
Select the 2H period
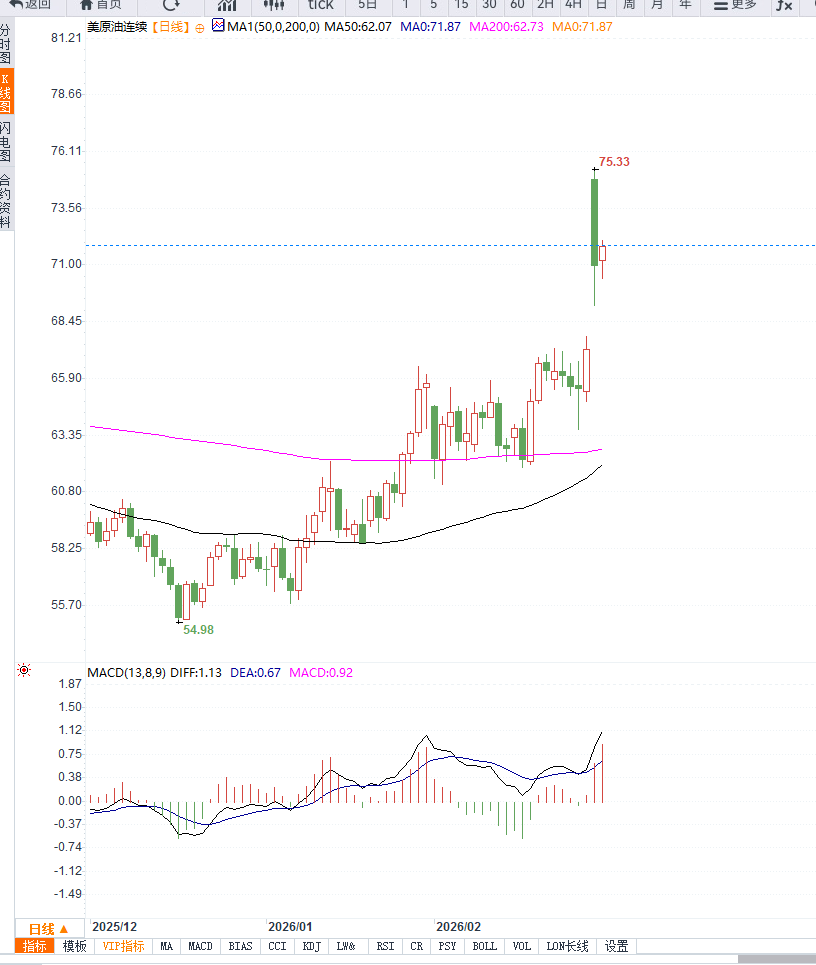coord(545,5)
